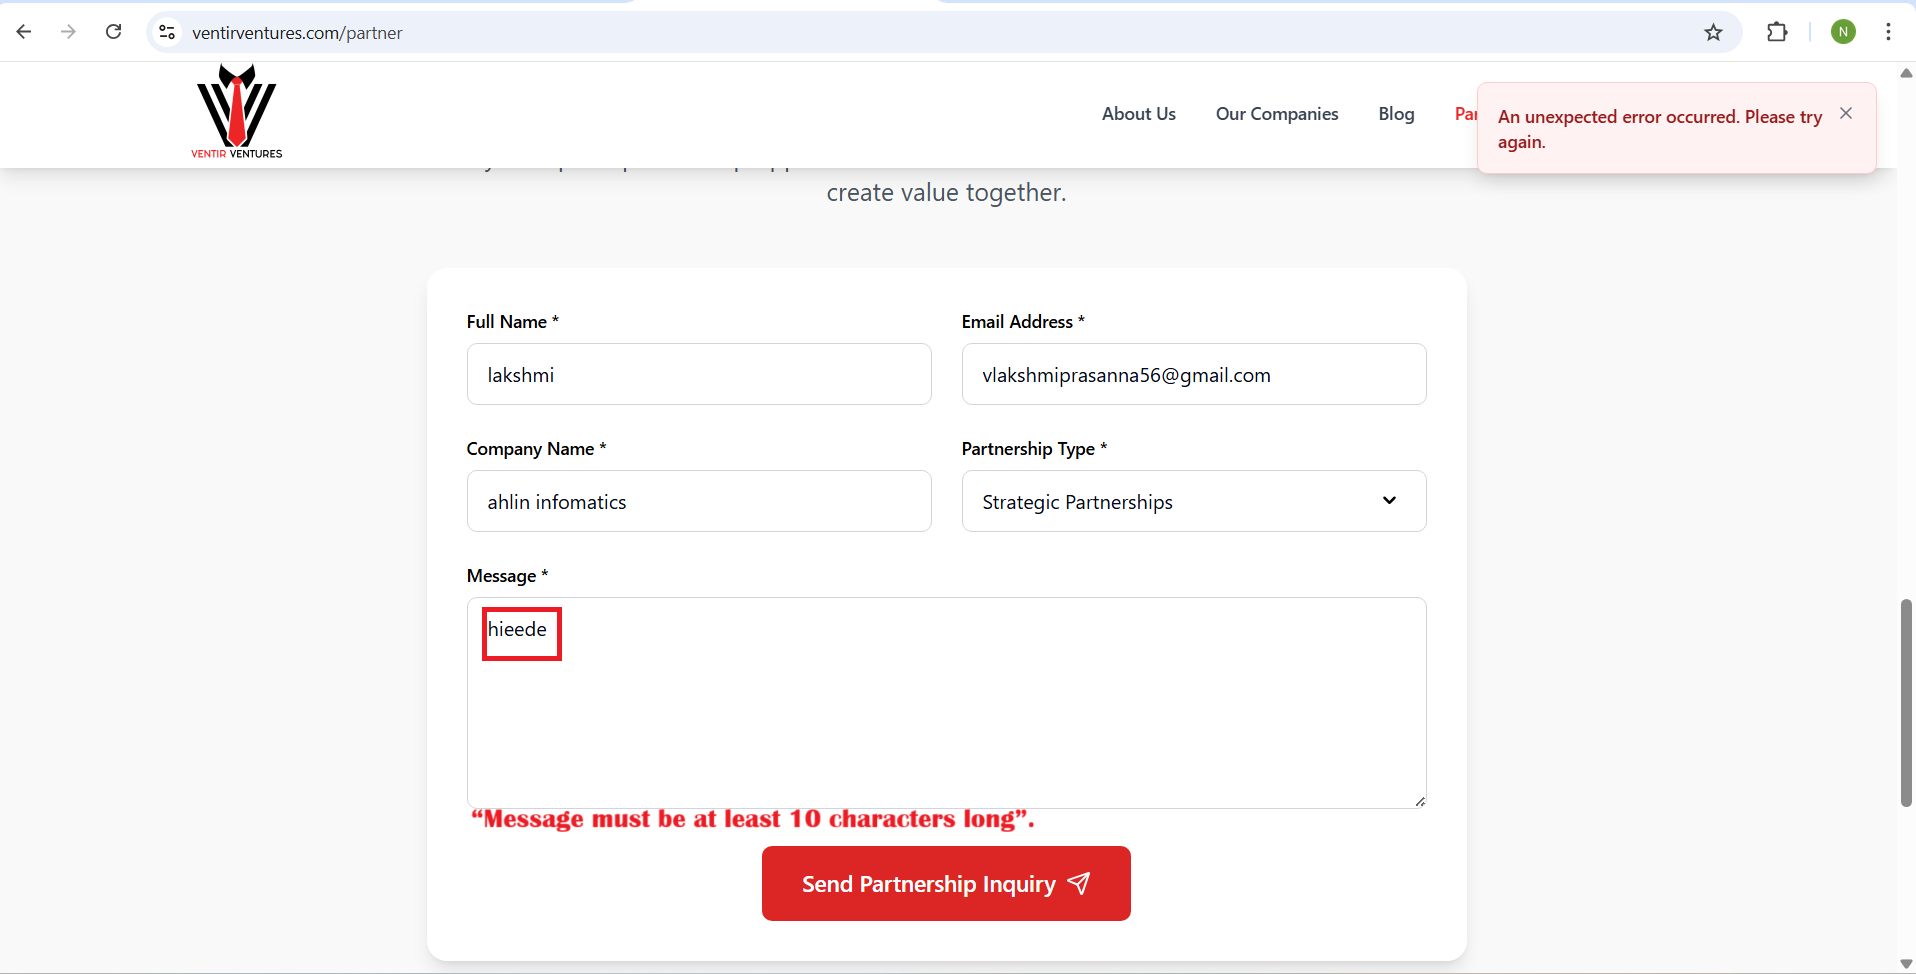Focus the Email Address input
The height and width of the screenshot is (974, 1916).
click(1193, 375)
